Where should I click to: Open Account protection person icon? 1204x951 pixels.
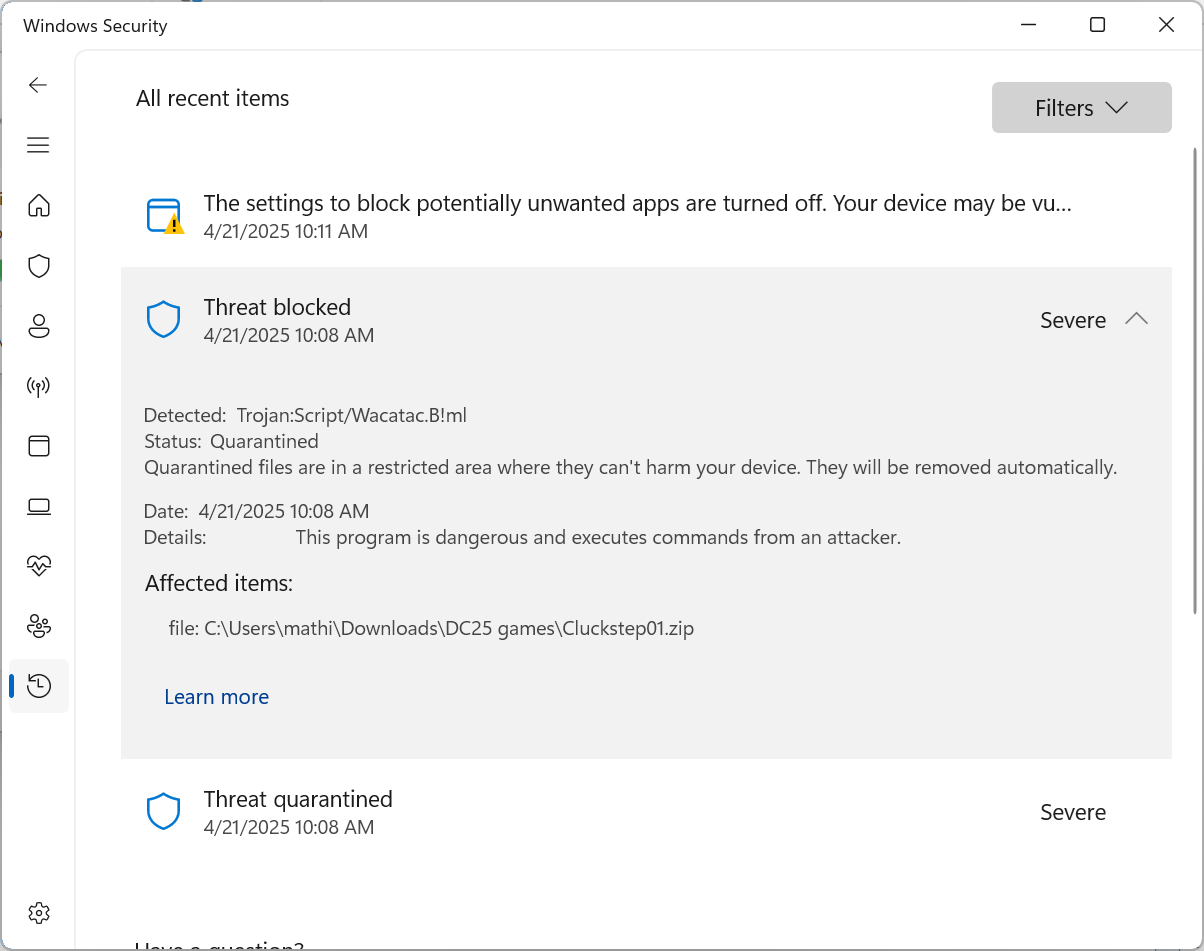[x=39, y=326]
